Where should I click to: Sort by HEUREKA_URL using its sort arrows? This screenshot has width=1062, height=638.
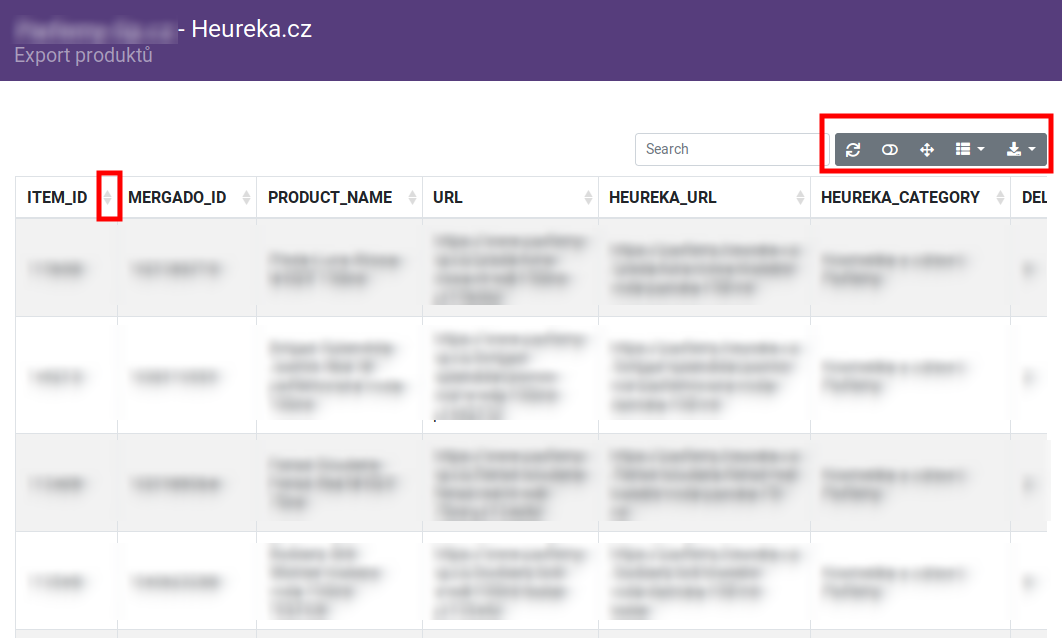801,197
